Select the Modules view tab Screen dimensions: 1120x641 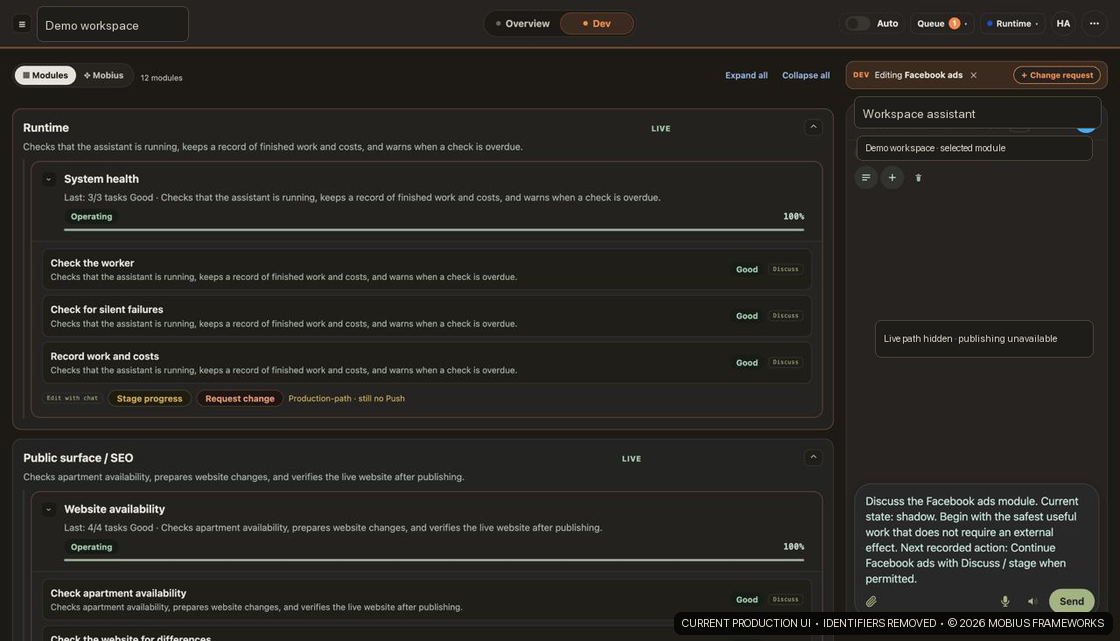(x=46, y=75)
